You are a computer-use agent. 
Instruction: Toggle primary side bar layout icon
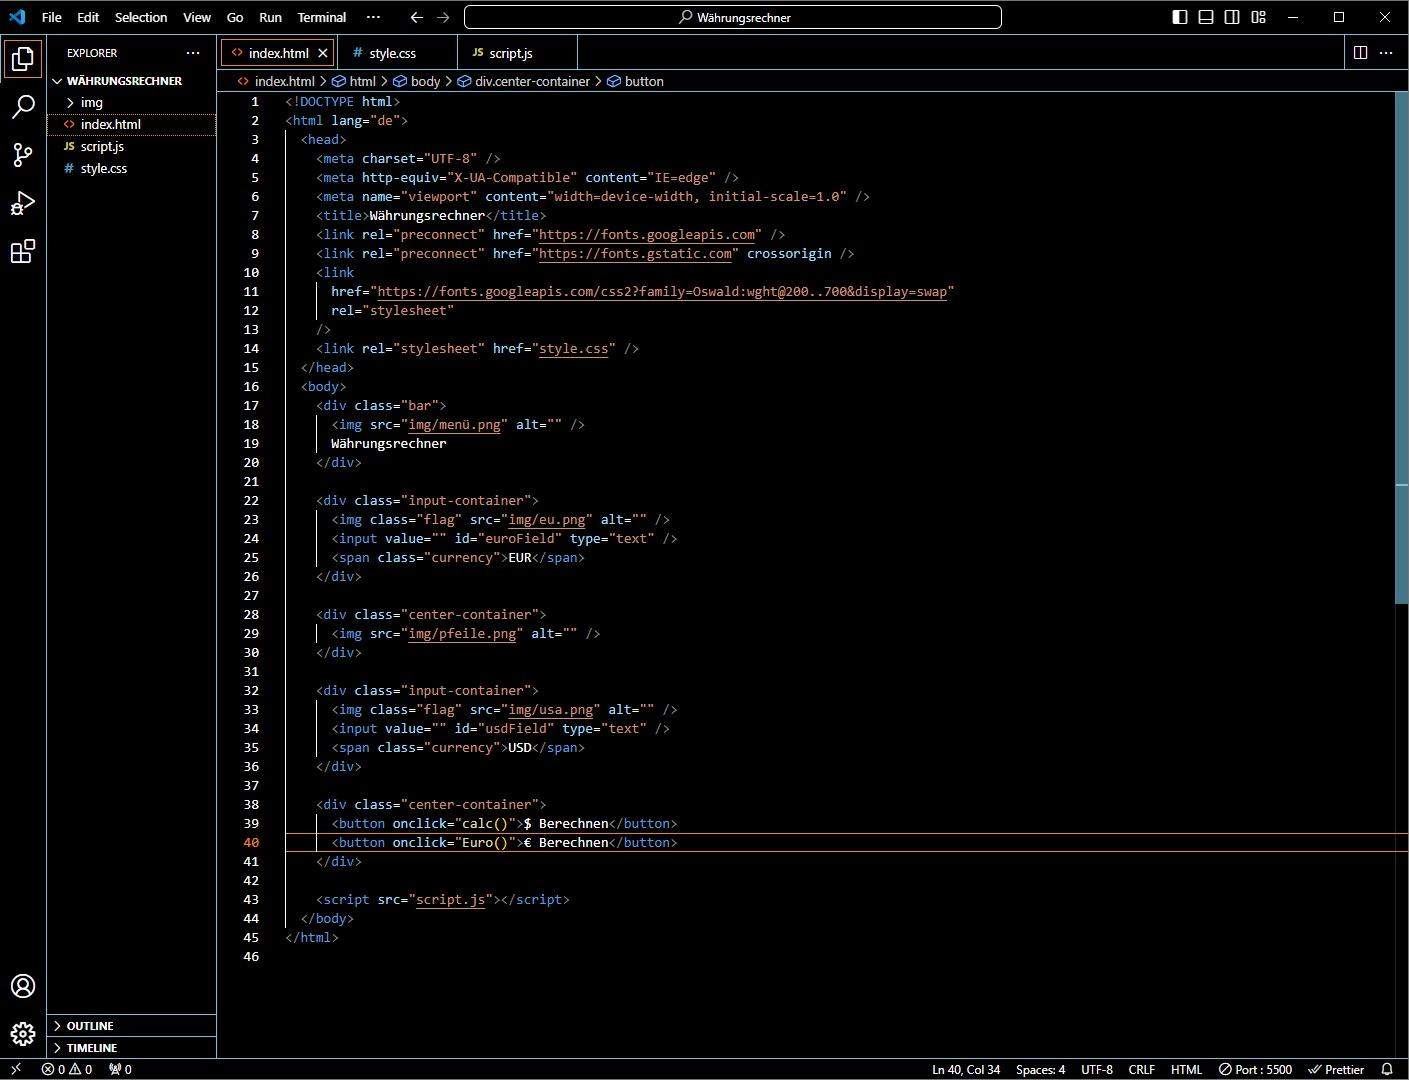tap(1180, 17)
